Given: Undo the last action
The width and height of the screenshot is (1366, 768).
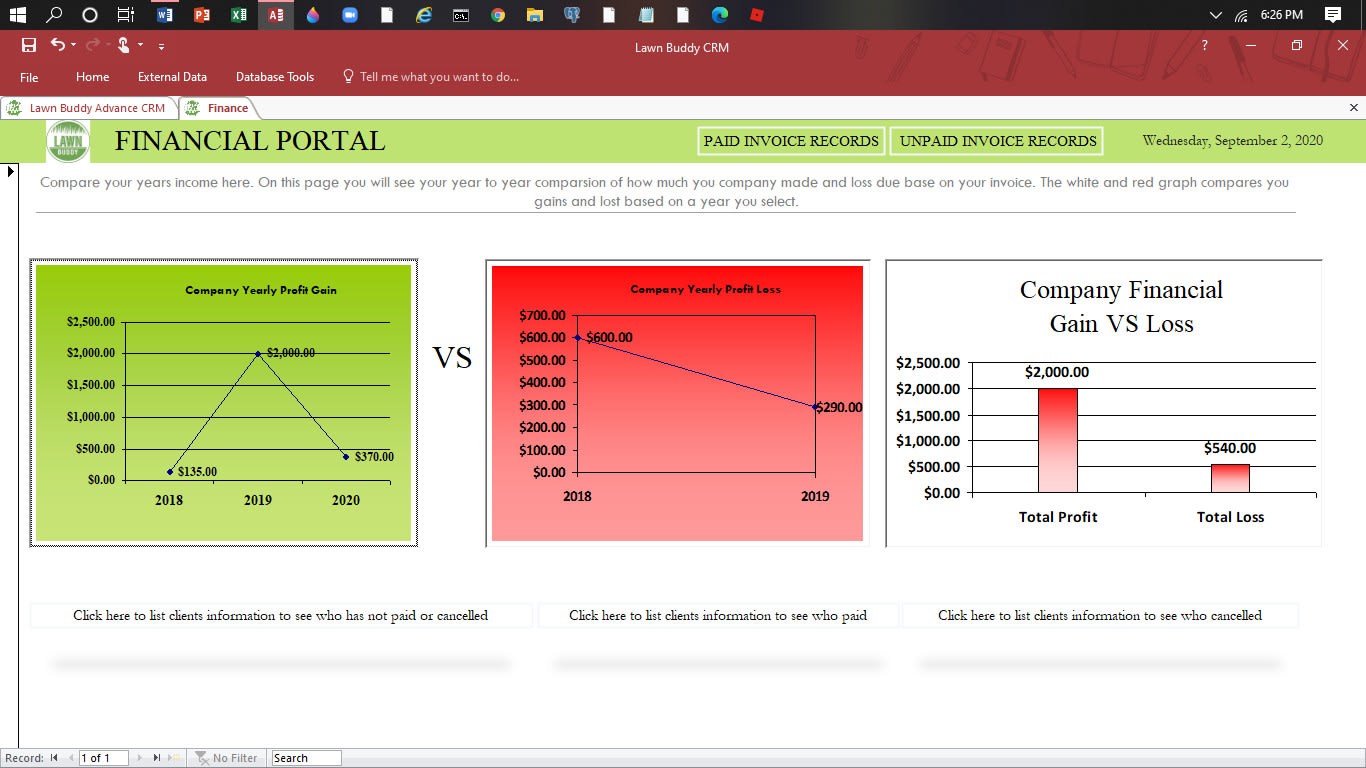Looking at the screenshot, I should pyautogui.click(x=58, y=45).
